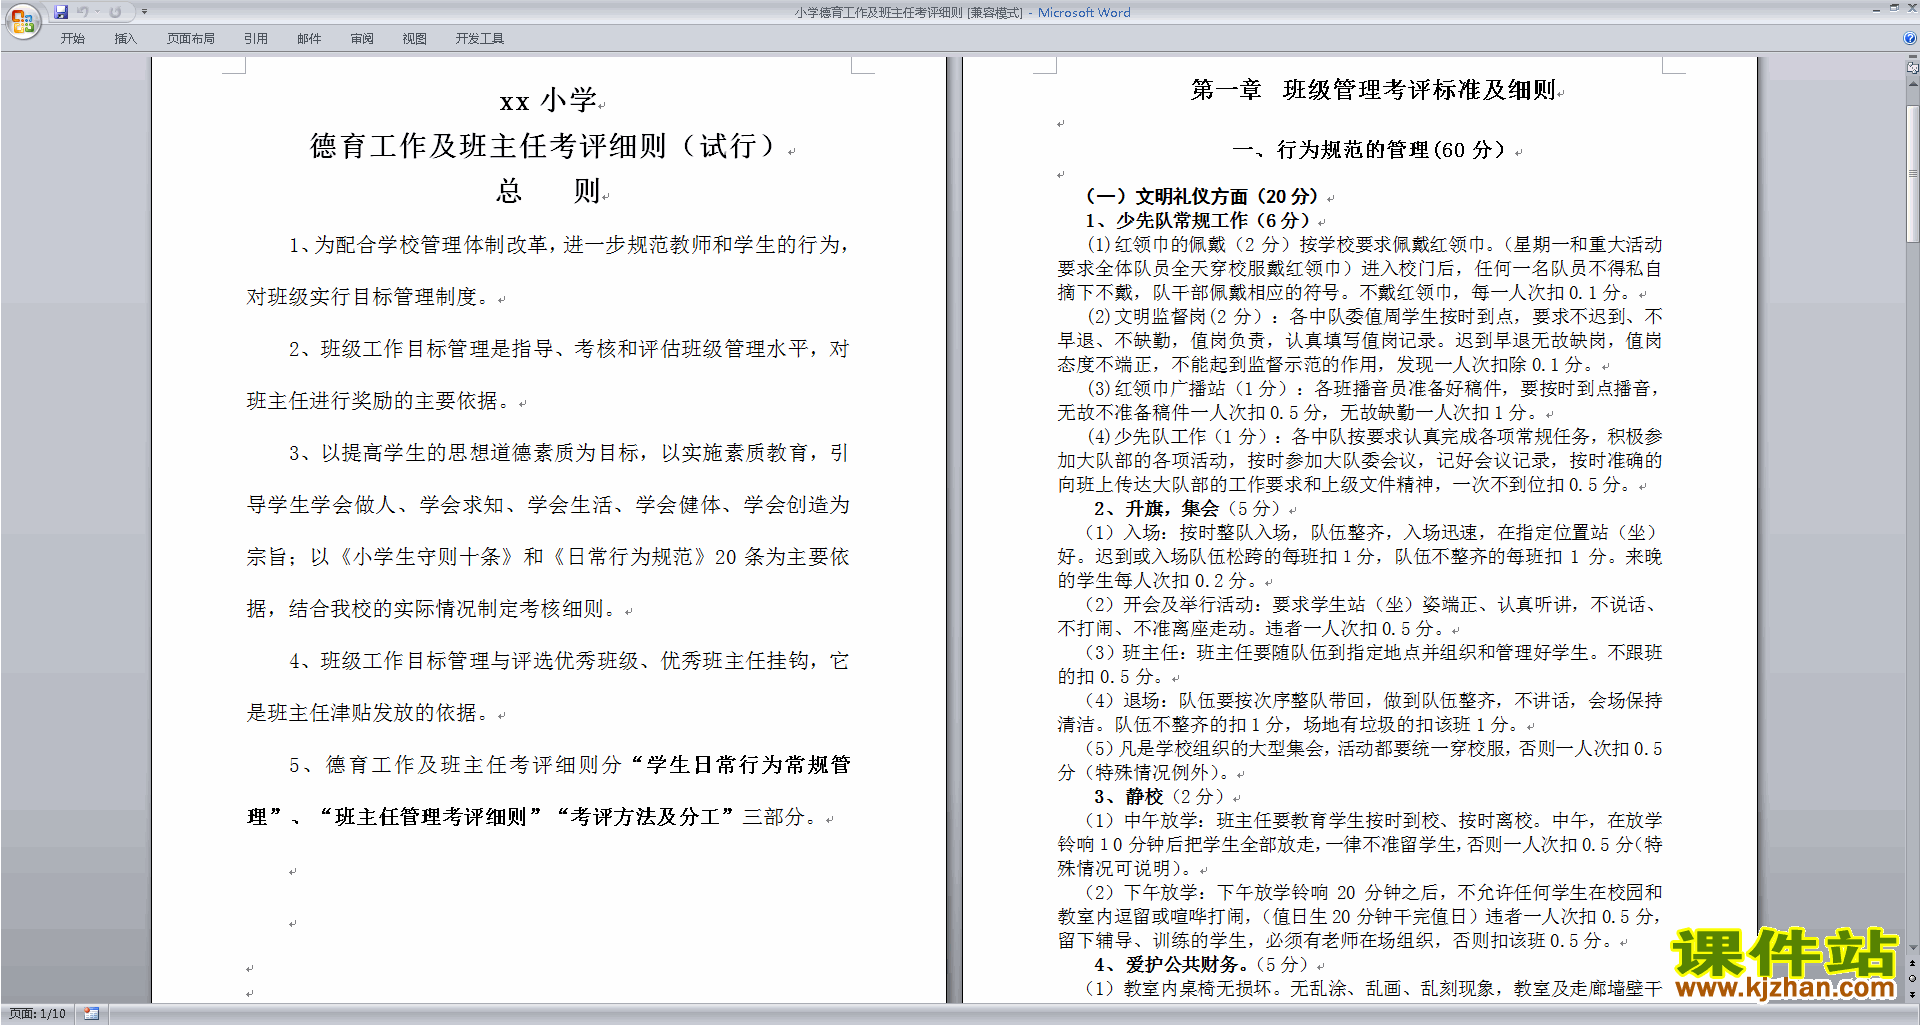1920x1025 pixels.
Task: Click the line '对班级实行目标管理制度。'
Action: [x=369, y=297]
